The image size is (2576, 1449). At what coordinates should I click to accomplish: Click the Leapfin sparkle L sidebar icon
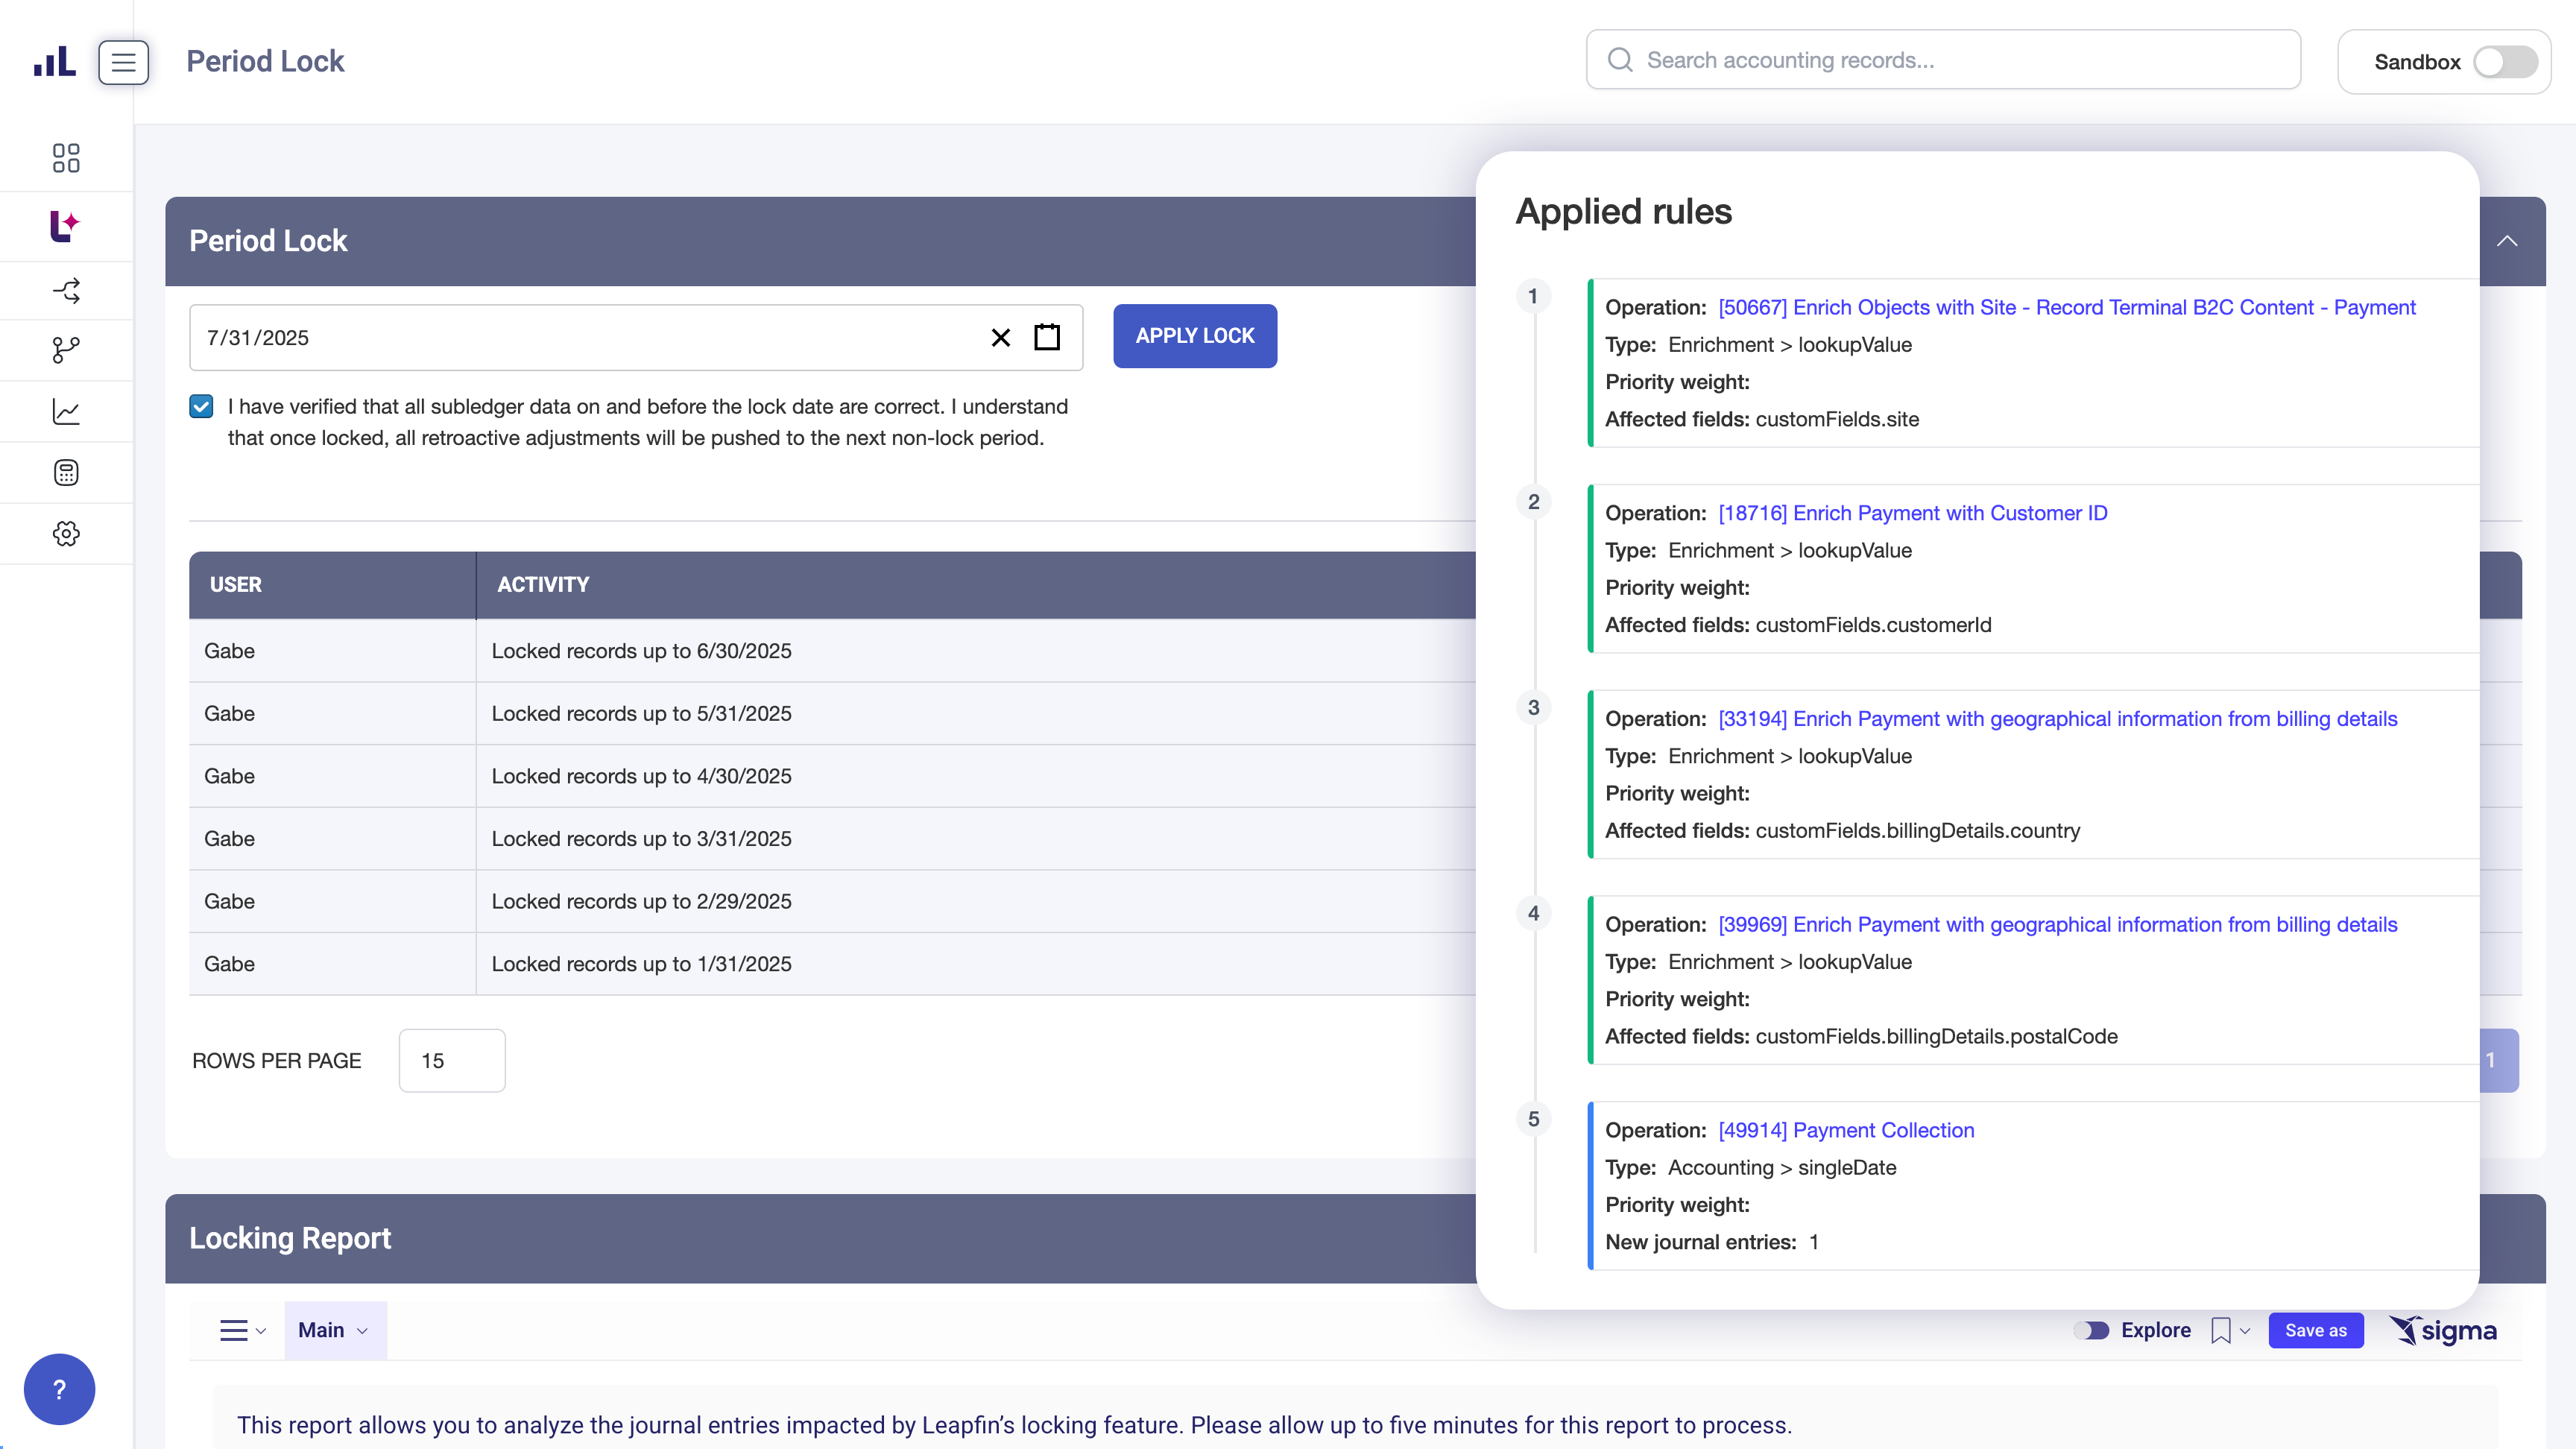(66, 226)
